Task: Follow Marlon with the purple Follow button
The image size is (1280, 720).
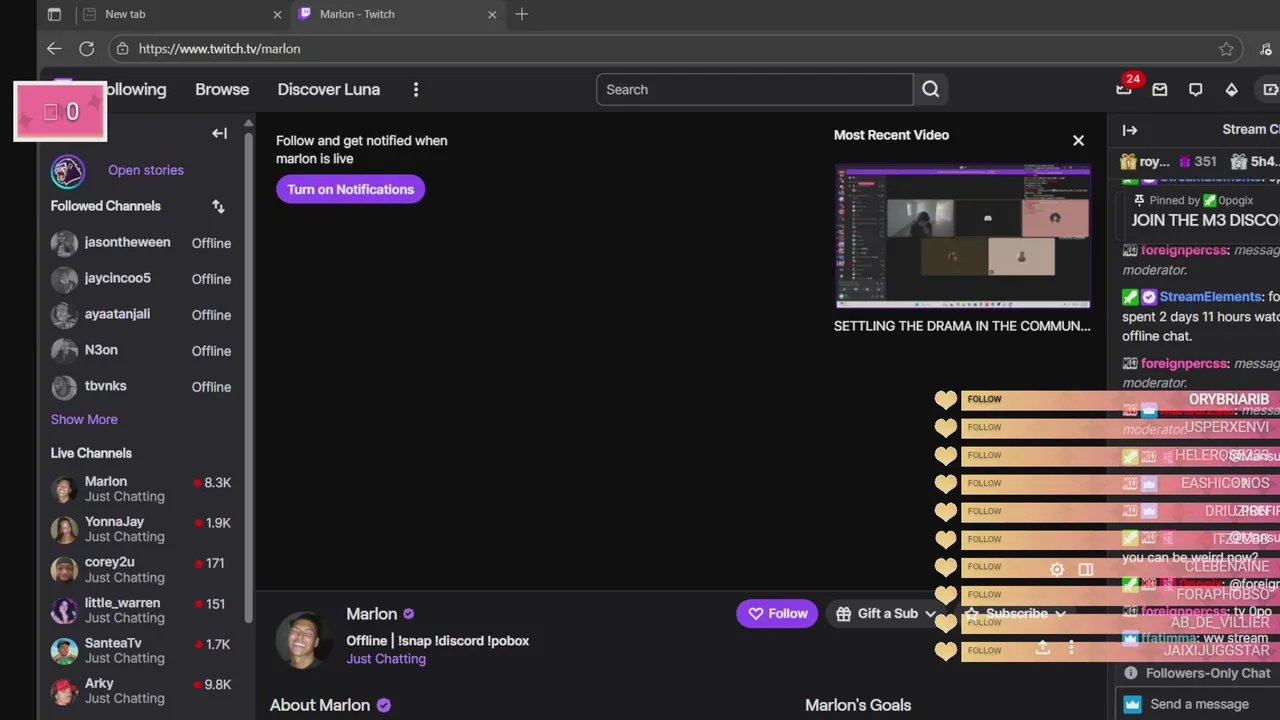Action: 777,613
